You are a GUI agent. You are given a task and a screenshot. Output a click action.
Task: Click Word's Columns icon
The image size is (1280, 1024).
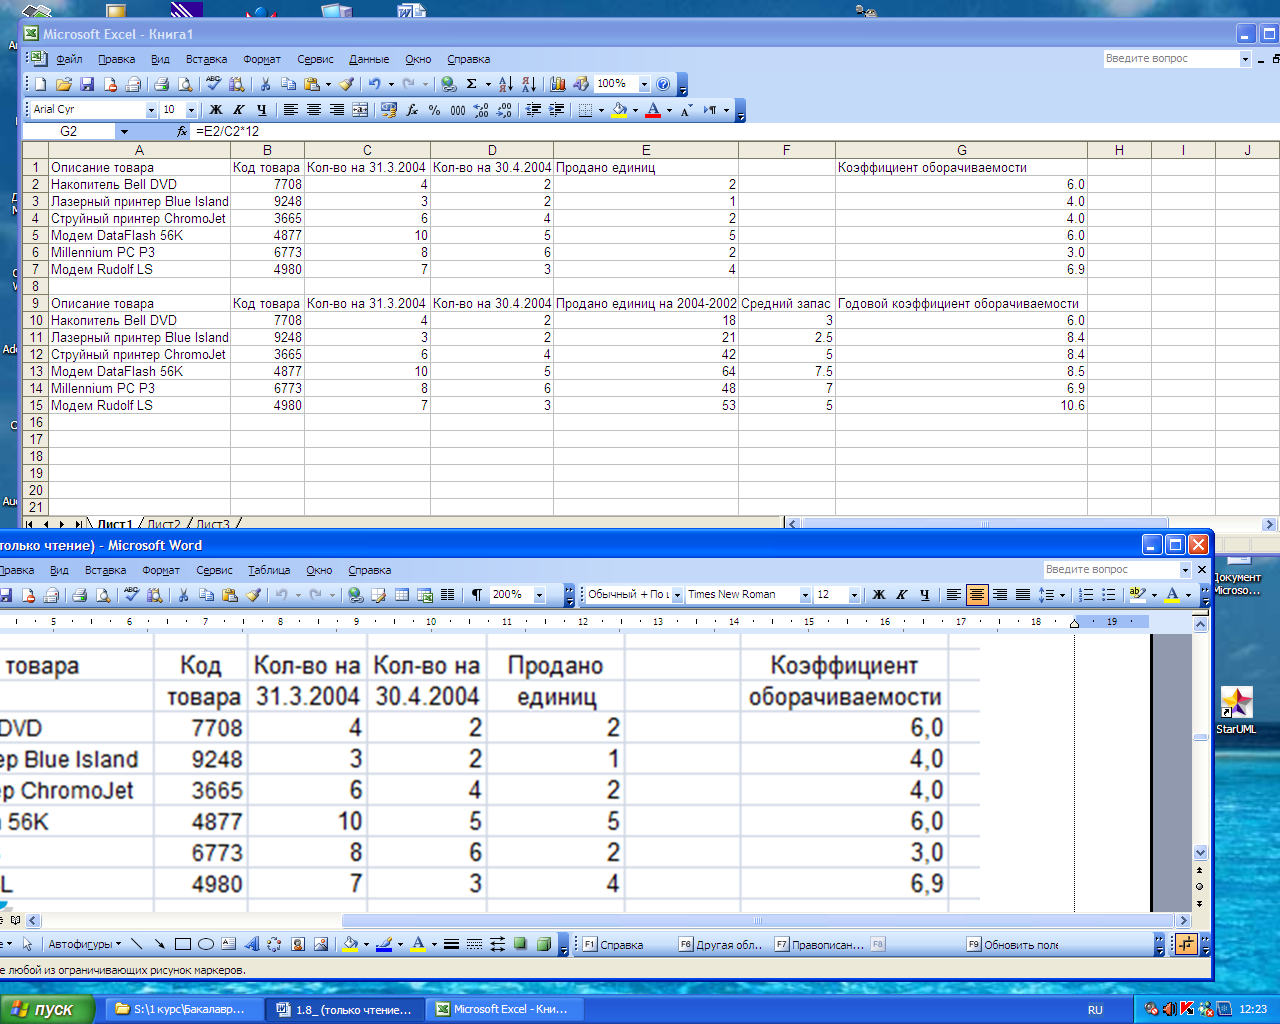[x=448, y=595]
